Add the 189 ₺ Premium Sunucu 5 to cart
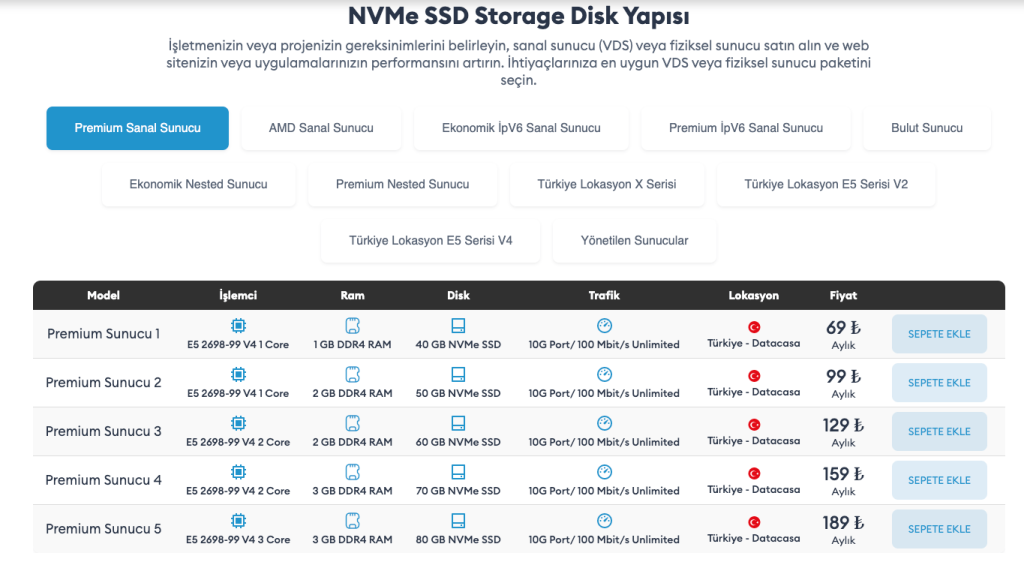1024x568 pixels. point(939,529)
